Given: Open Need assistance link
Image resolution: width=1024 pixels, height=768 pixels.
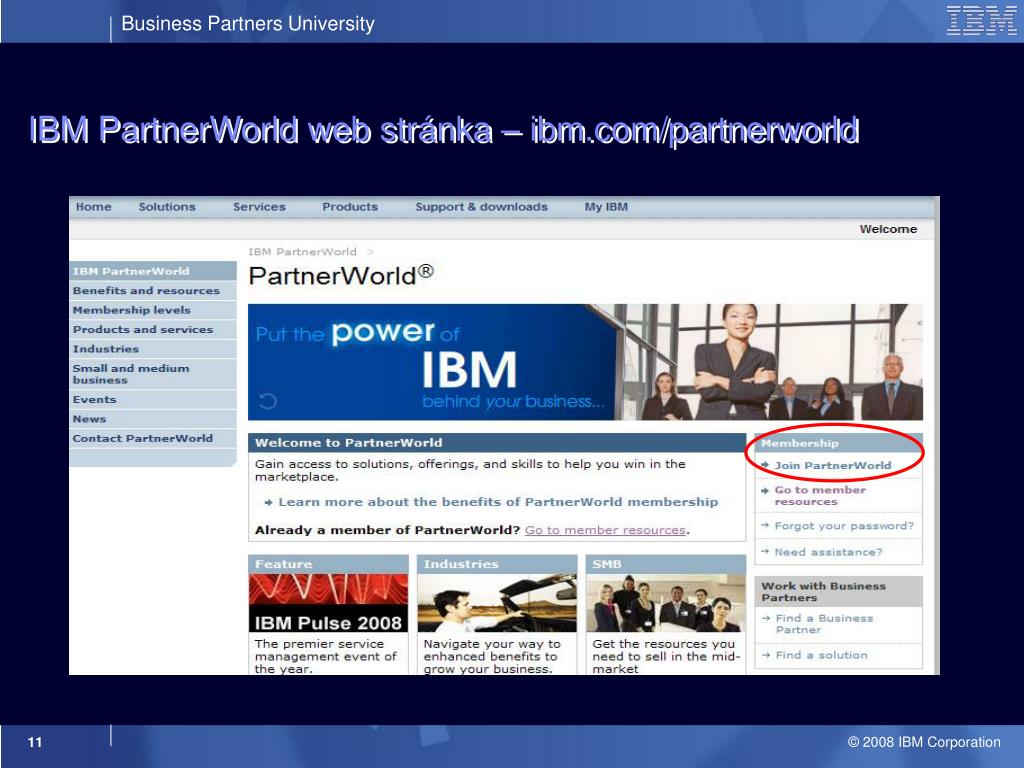Looking at the screenshot, I should point(828,552).
